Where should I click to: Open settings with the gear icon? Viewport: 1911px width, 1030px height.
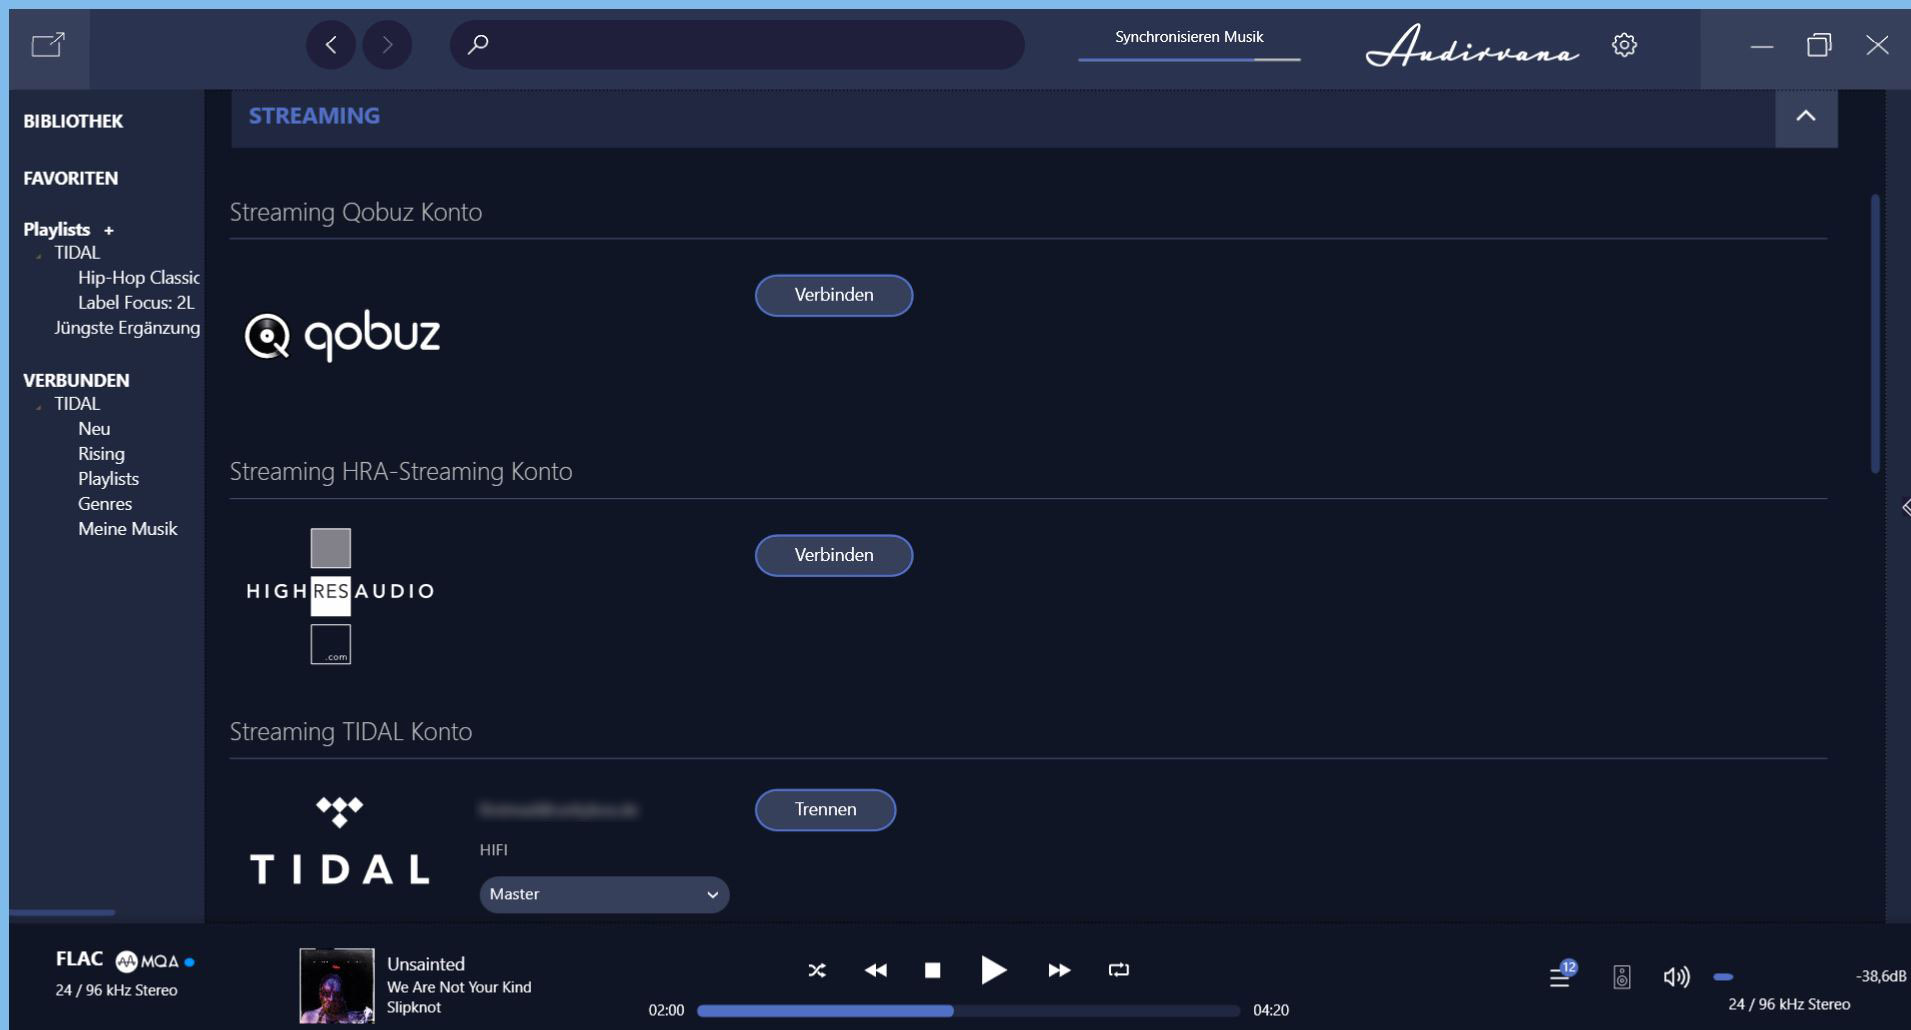coord(1624,45)
